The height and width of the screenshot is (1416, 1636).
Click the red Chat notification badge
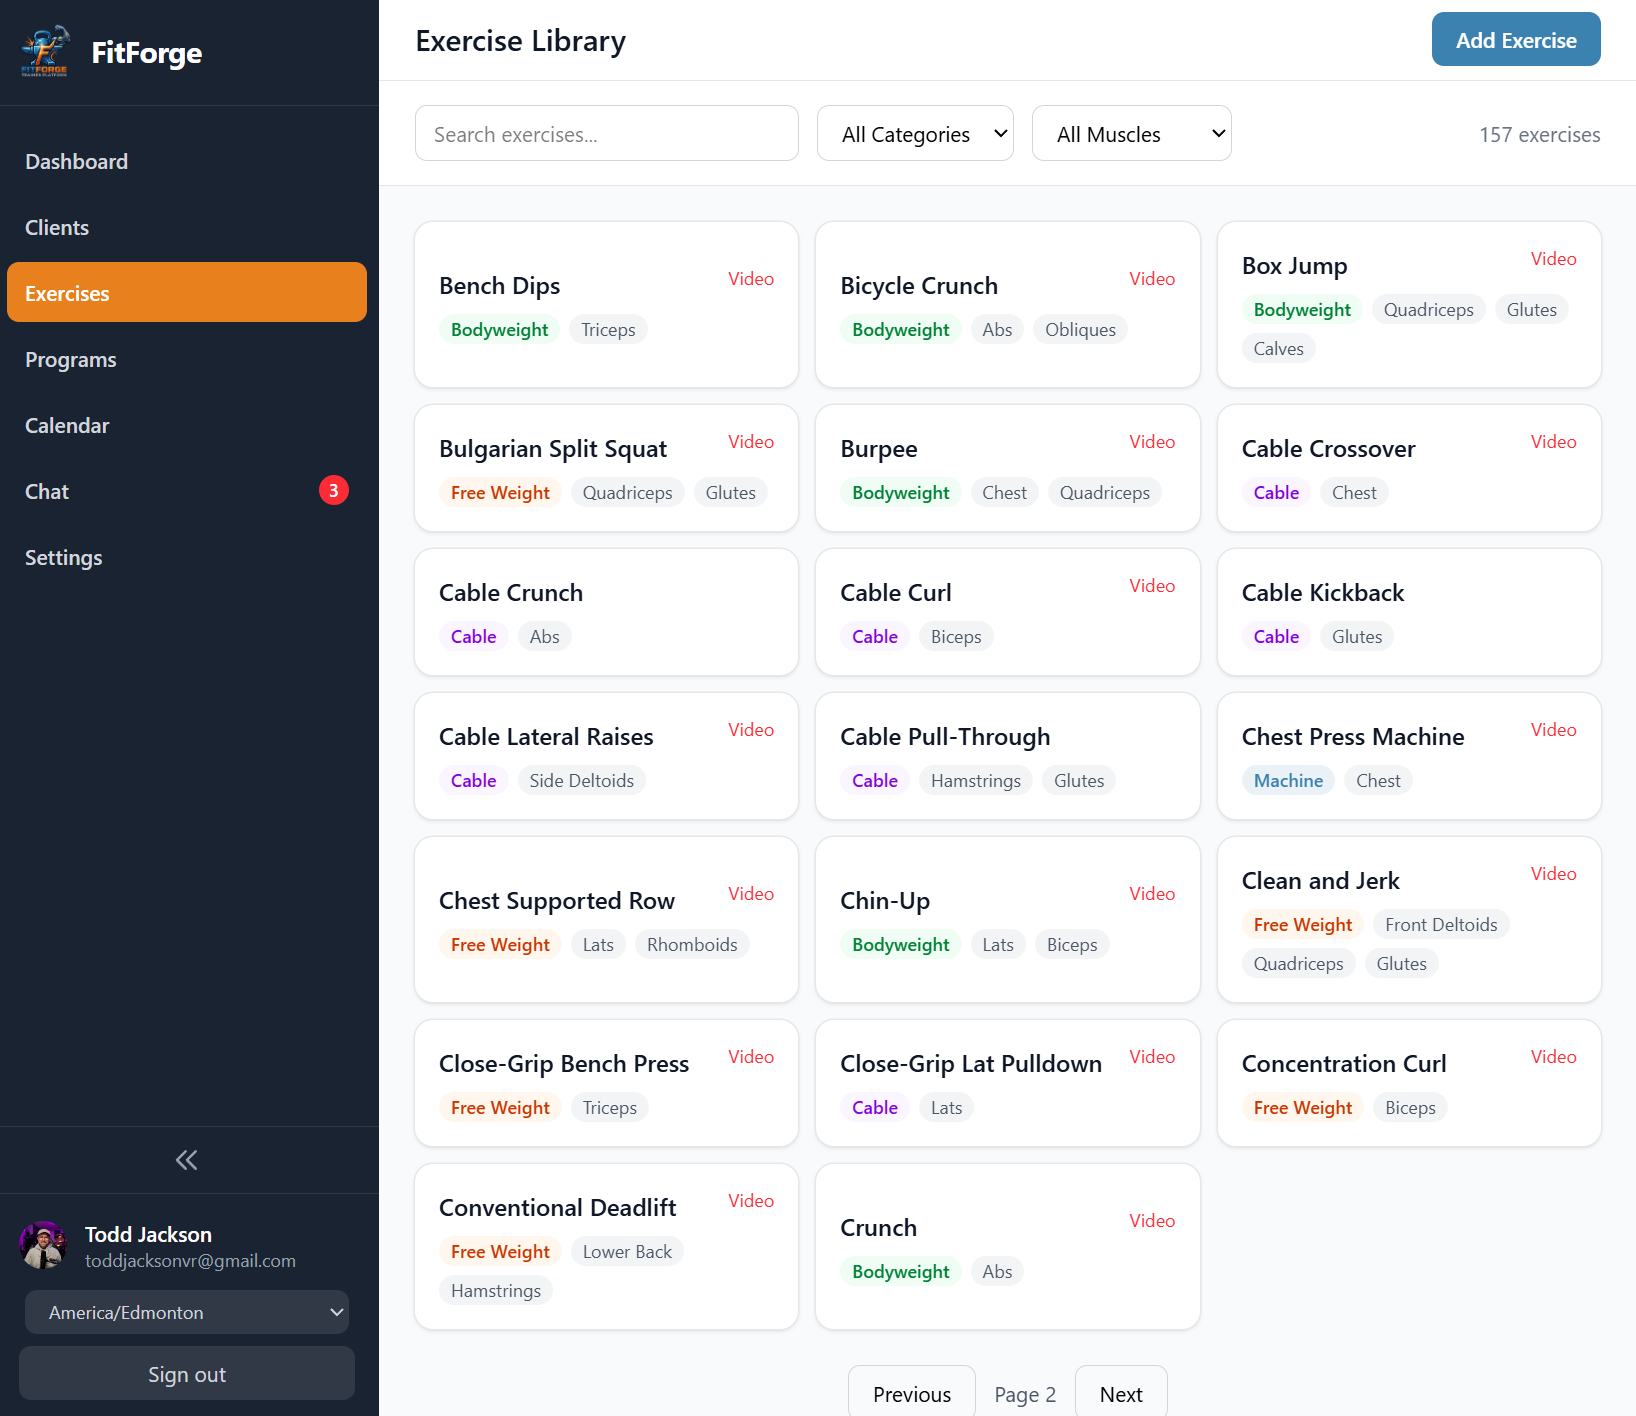tap(334, 490)
